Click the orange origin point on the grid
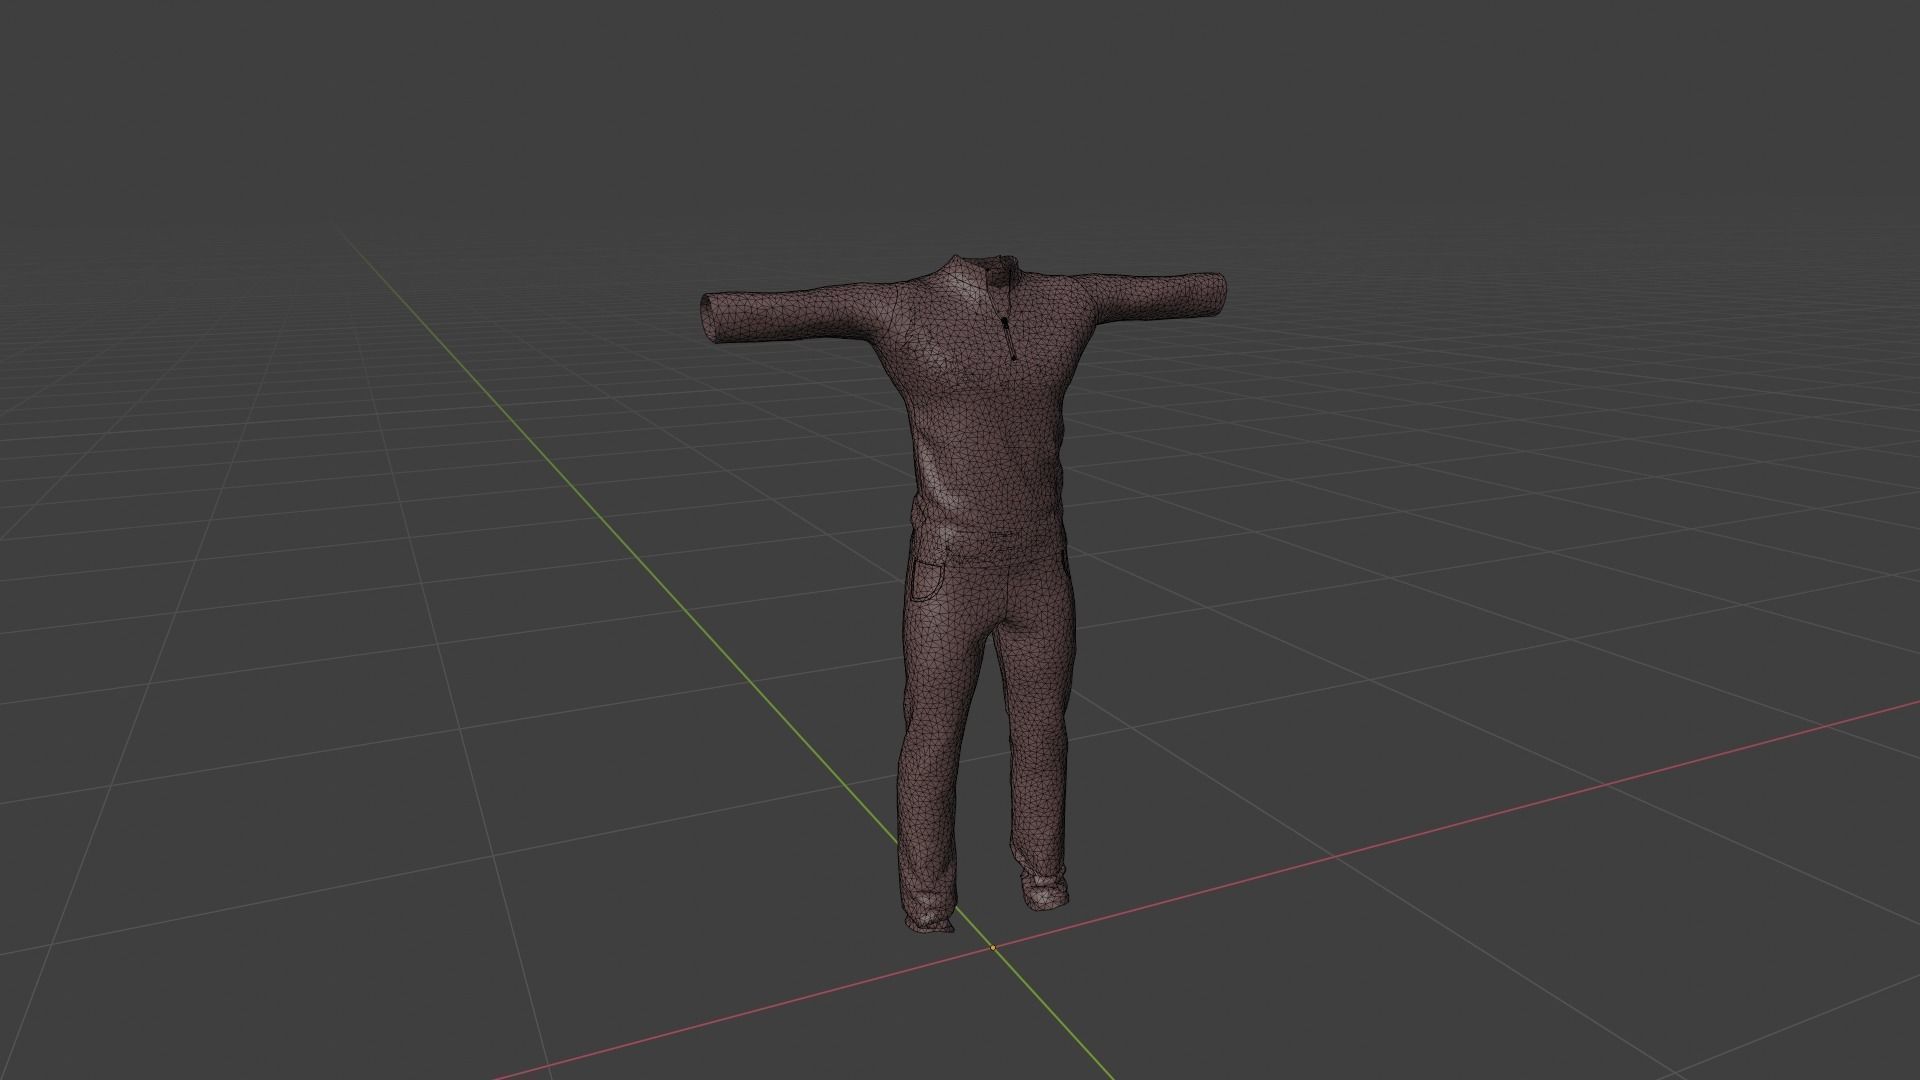 (993, 947)
